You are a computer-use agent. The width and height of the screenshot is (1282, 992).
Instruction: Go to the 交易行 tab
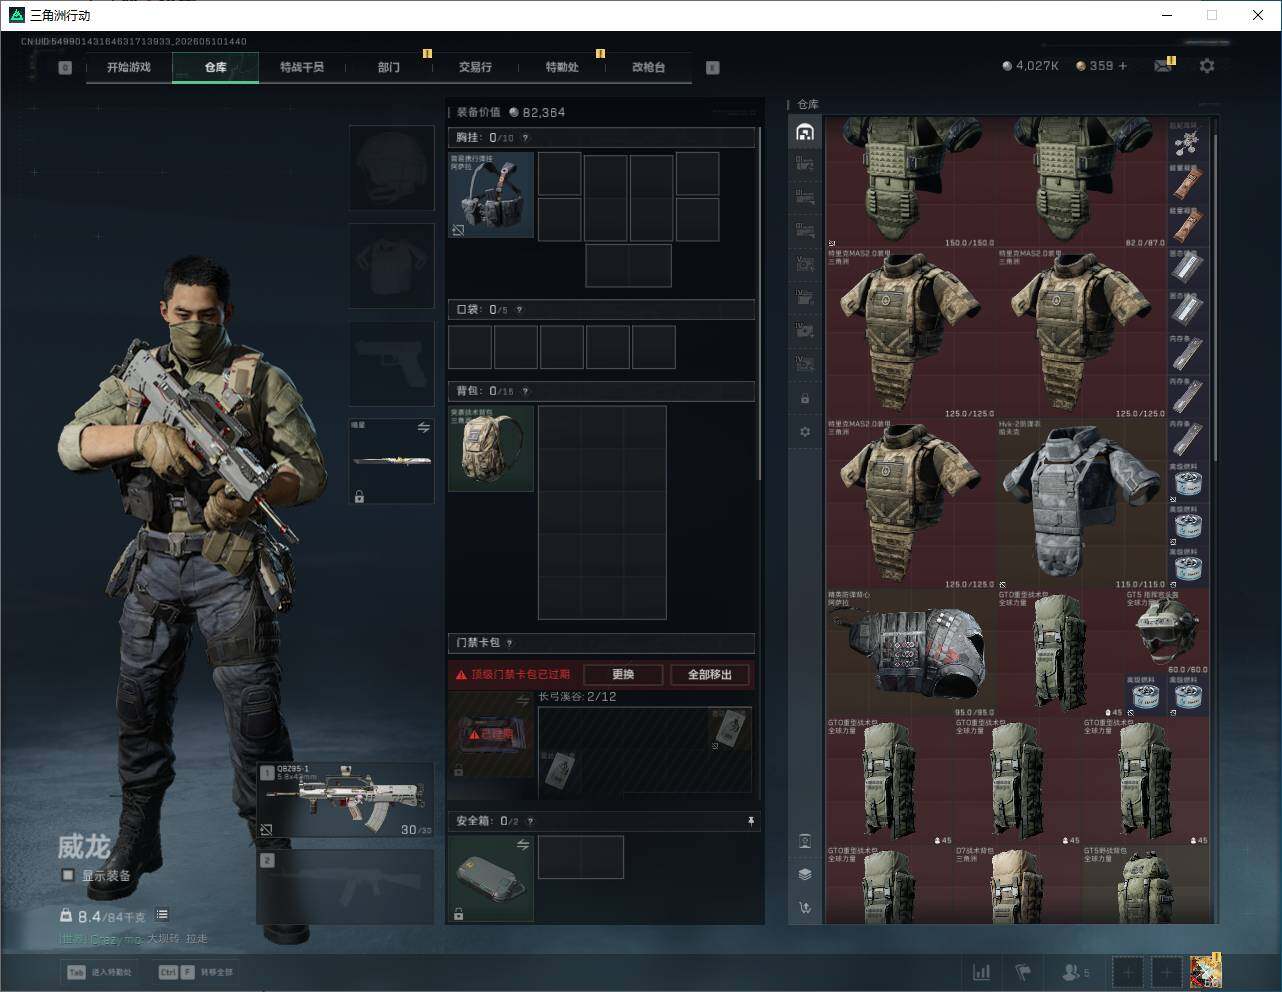coord(475,67)
